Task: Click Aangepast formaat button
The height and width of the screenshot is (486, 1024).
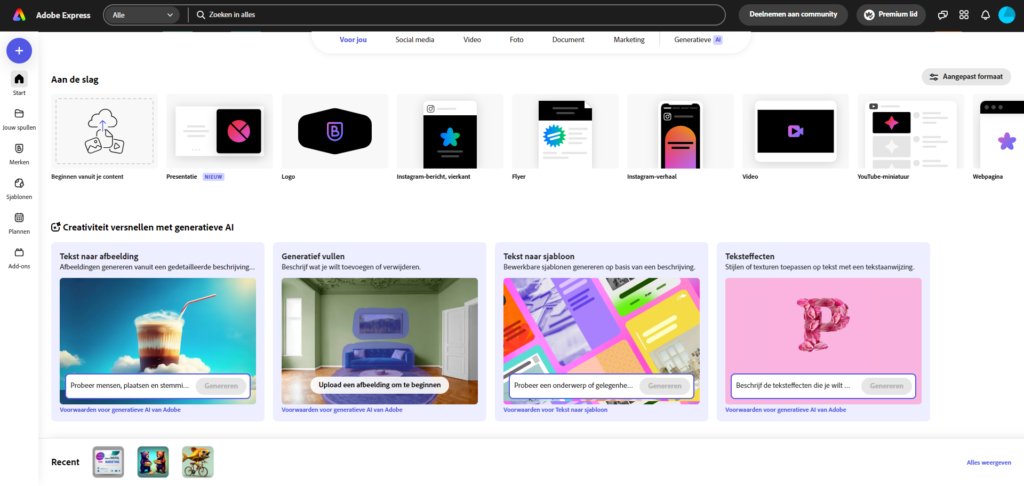Action: [x=966, y=76]
